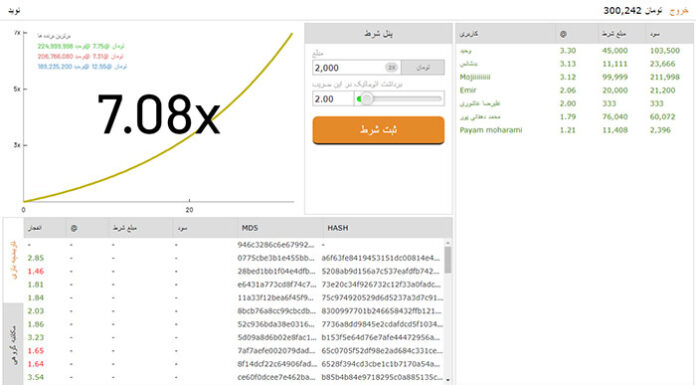
Task: Click the Toman currency button beside amount
Action: point(423,67)
